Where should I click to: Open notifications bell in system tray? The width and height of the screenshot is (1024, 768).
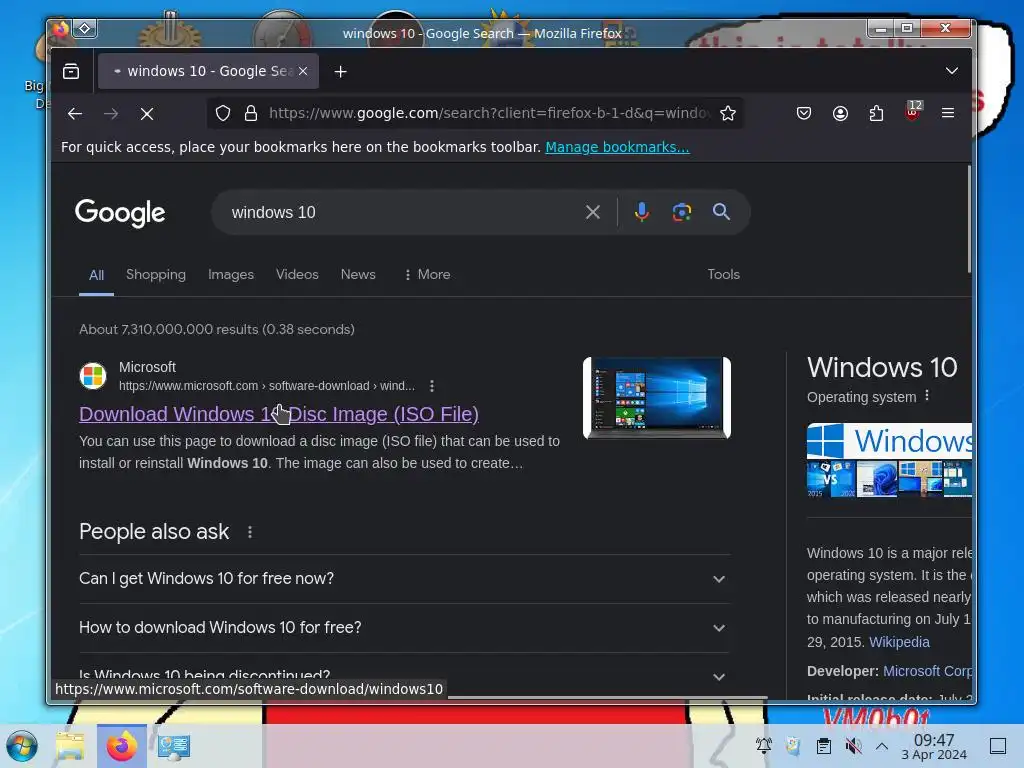[763, 745]
